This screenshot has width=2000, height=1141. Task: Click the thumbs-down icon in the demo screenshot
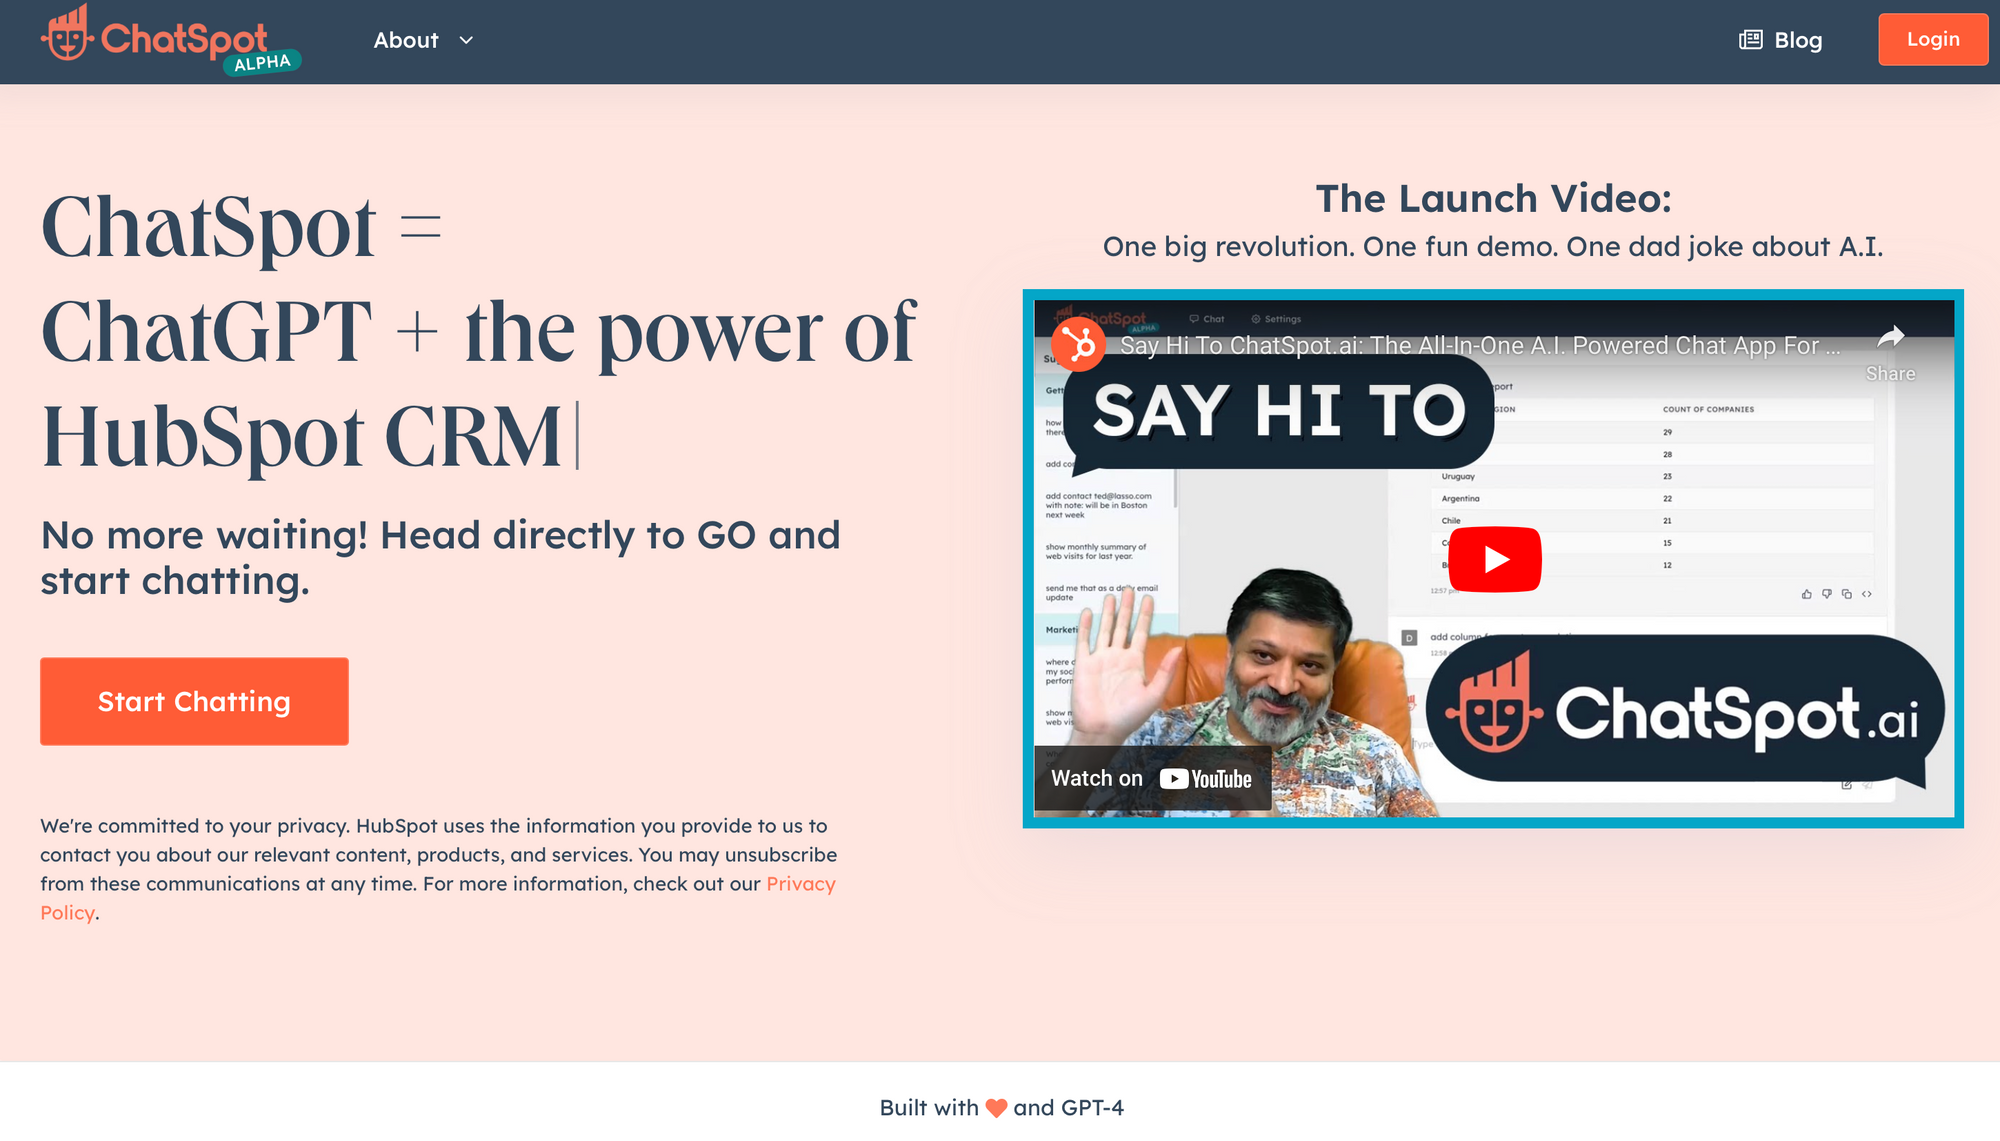pyautogui.click(x=1827, y=593)
